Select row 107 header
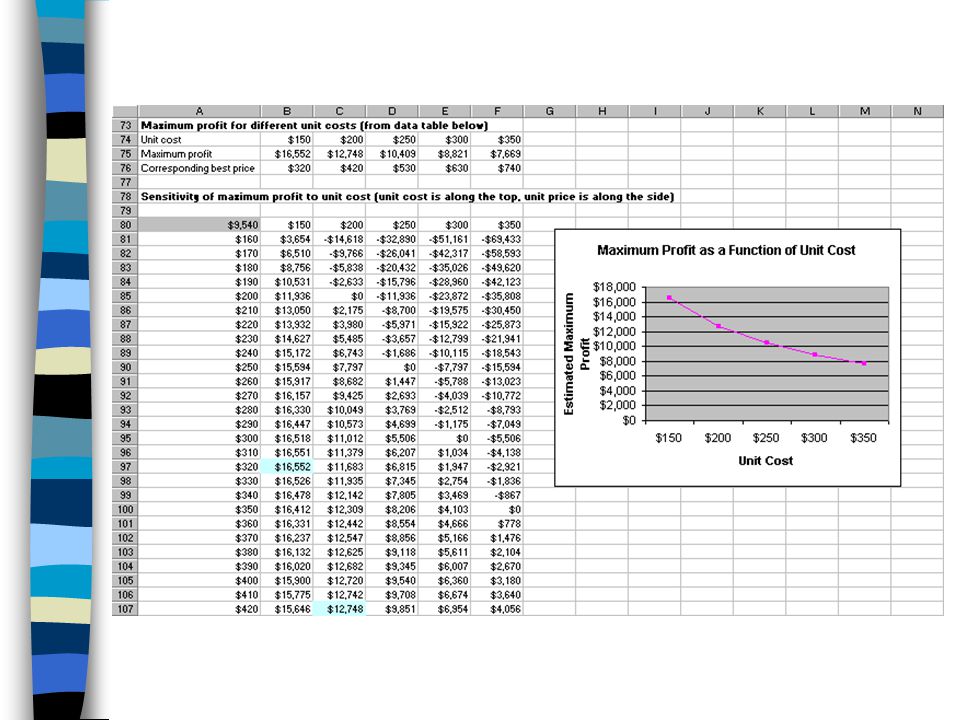Viewport: 960px width, 720px height. tap(126, 609)
